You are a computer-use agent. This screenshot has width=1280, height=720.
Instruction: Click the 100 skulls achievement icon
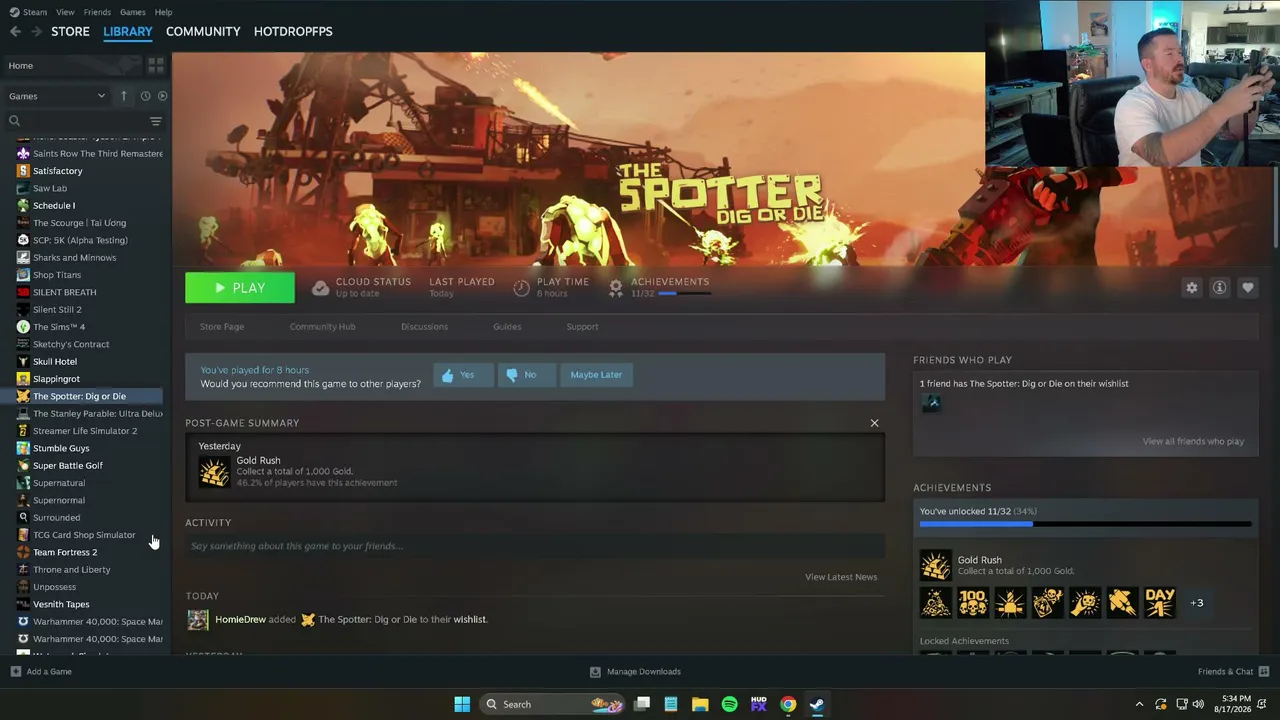[973, 603]
